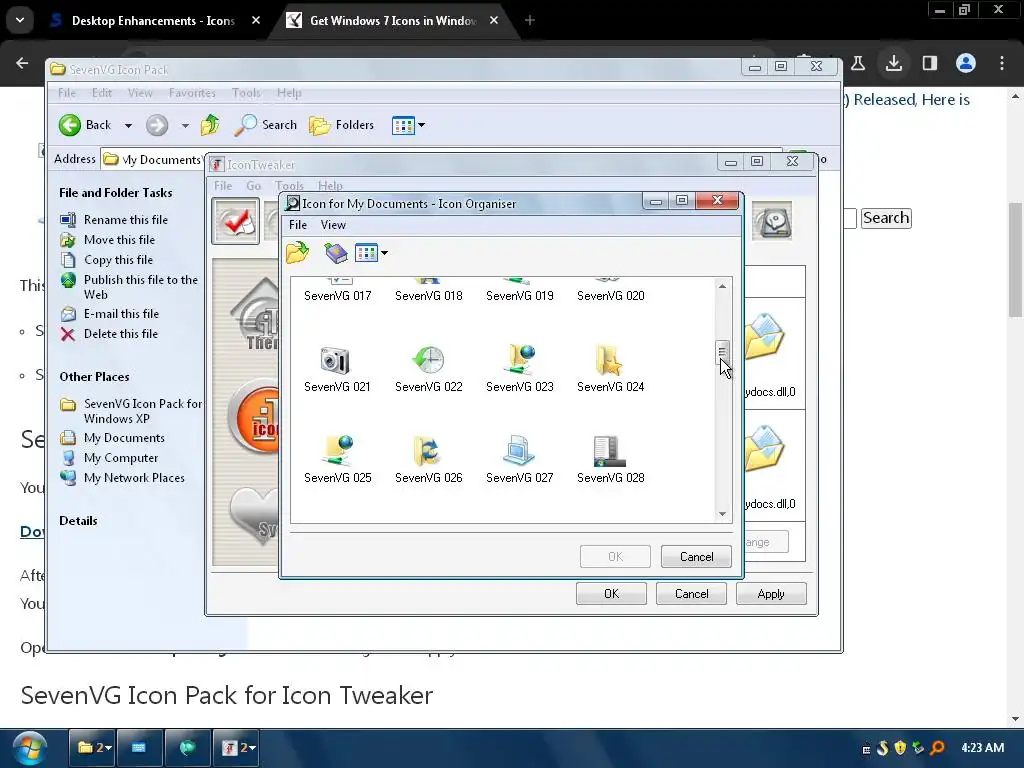Image resolution: width=1024 pixels, height=768 pixels.
Task: Open My Computer in Other Places
Action: (x=120, y=458)
